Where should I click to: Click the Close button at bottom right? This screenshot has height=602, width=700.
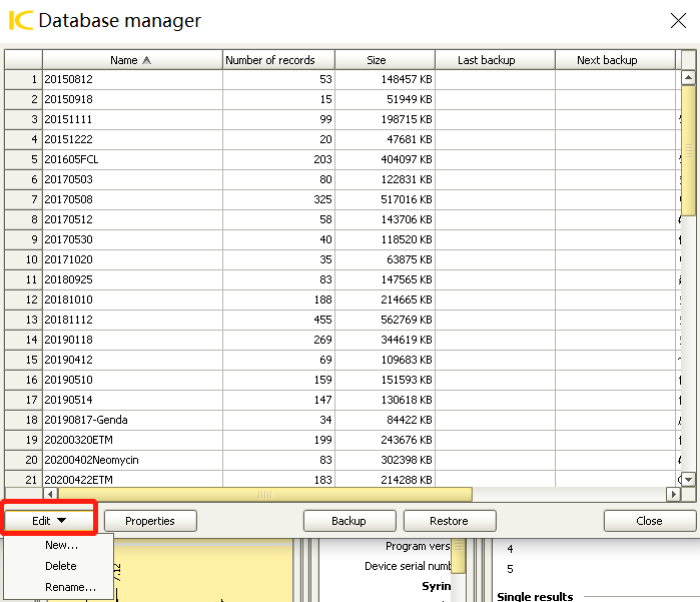tap(650, 521)
